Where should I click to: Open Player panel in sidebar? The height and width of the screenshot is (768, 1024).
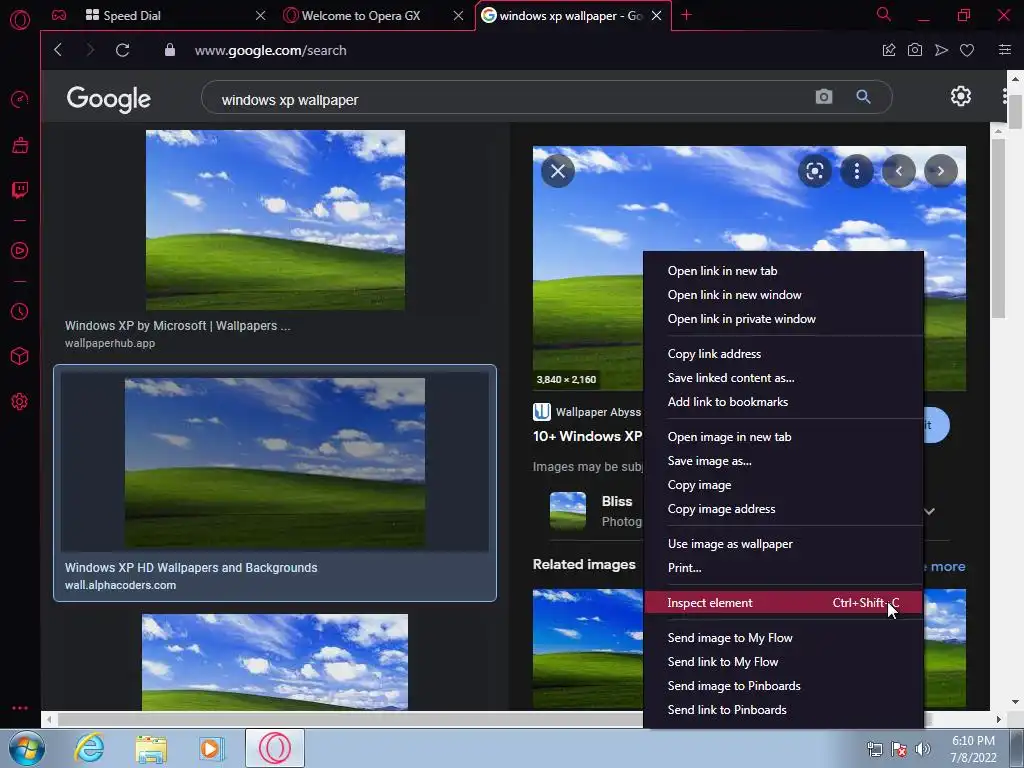[x=20, y=251]
